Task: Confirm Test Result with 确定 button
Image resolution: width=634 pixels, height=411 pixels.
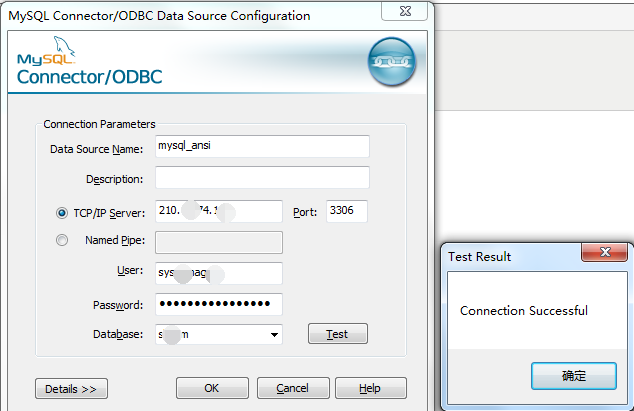Action: click(x=574, y=376)
